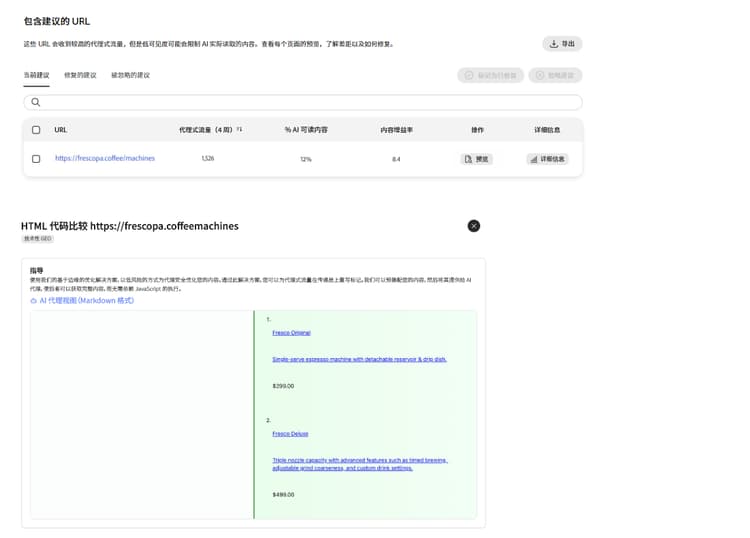
Task: Close the HTML 代码比较 panel with the X
Action: coord(474,226)
